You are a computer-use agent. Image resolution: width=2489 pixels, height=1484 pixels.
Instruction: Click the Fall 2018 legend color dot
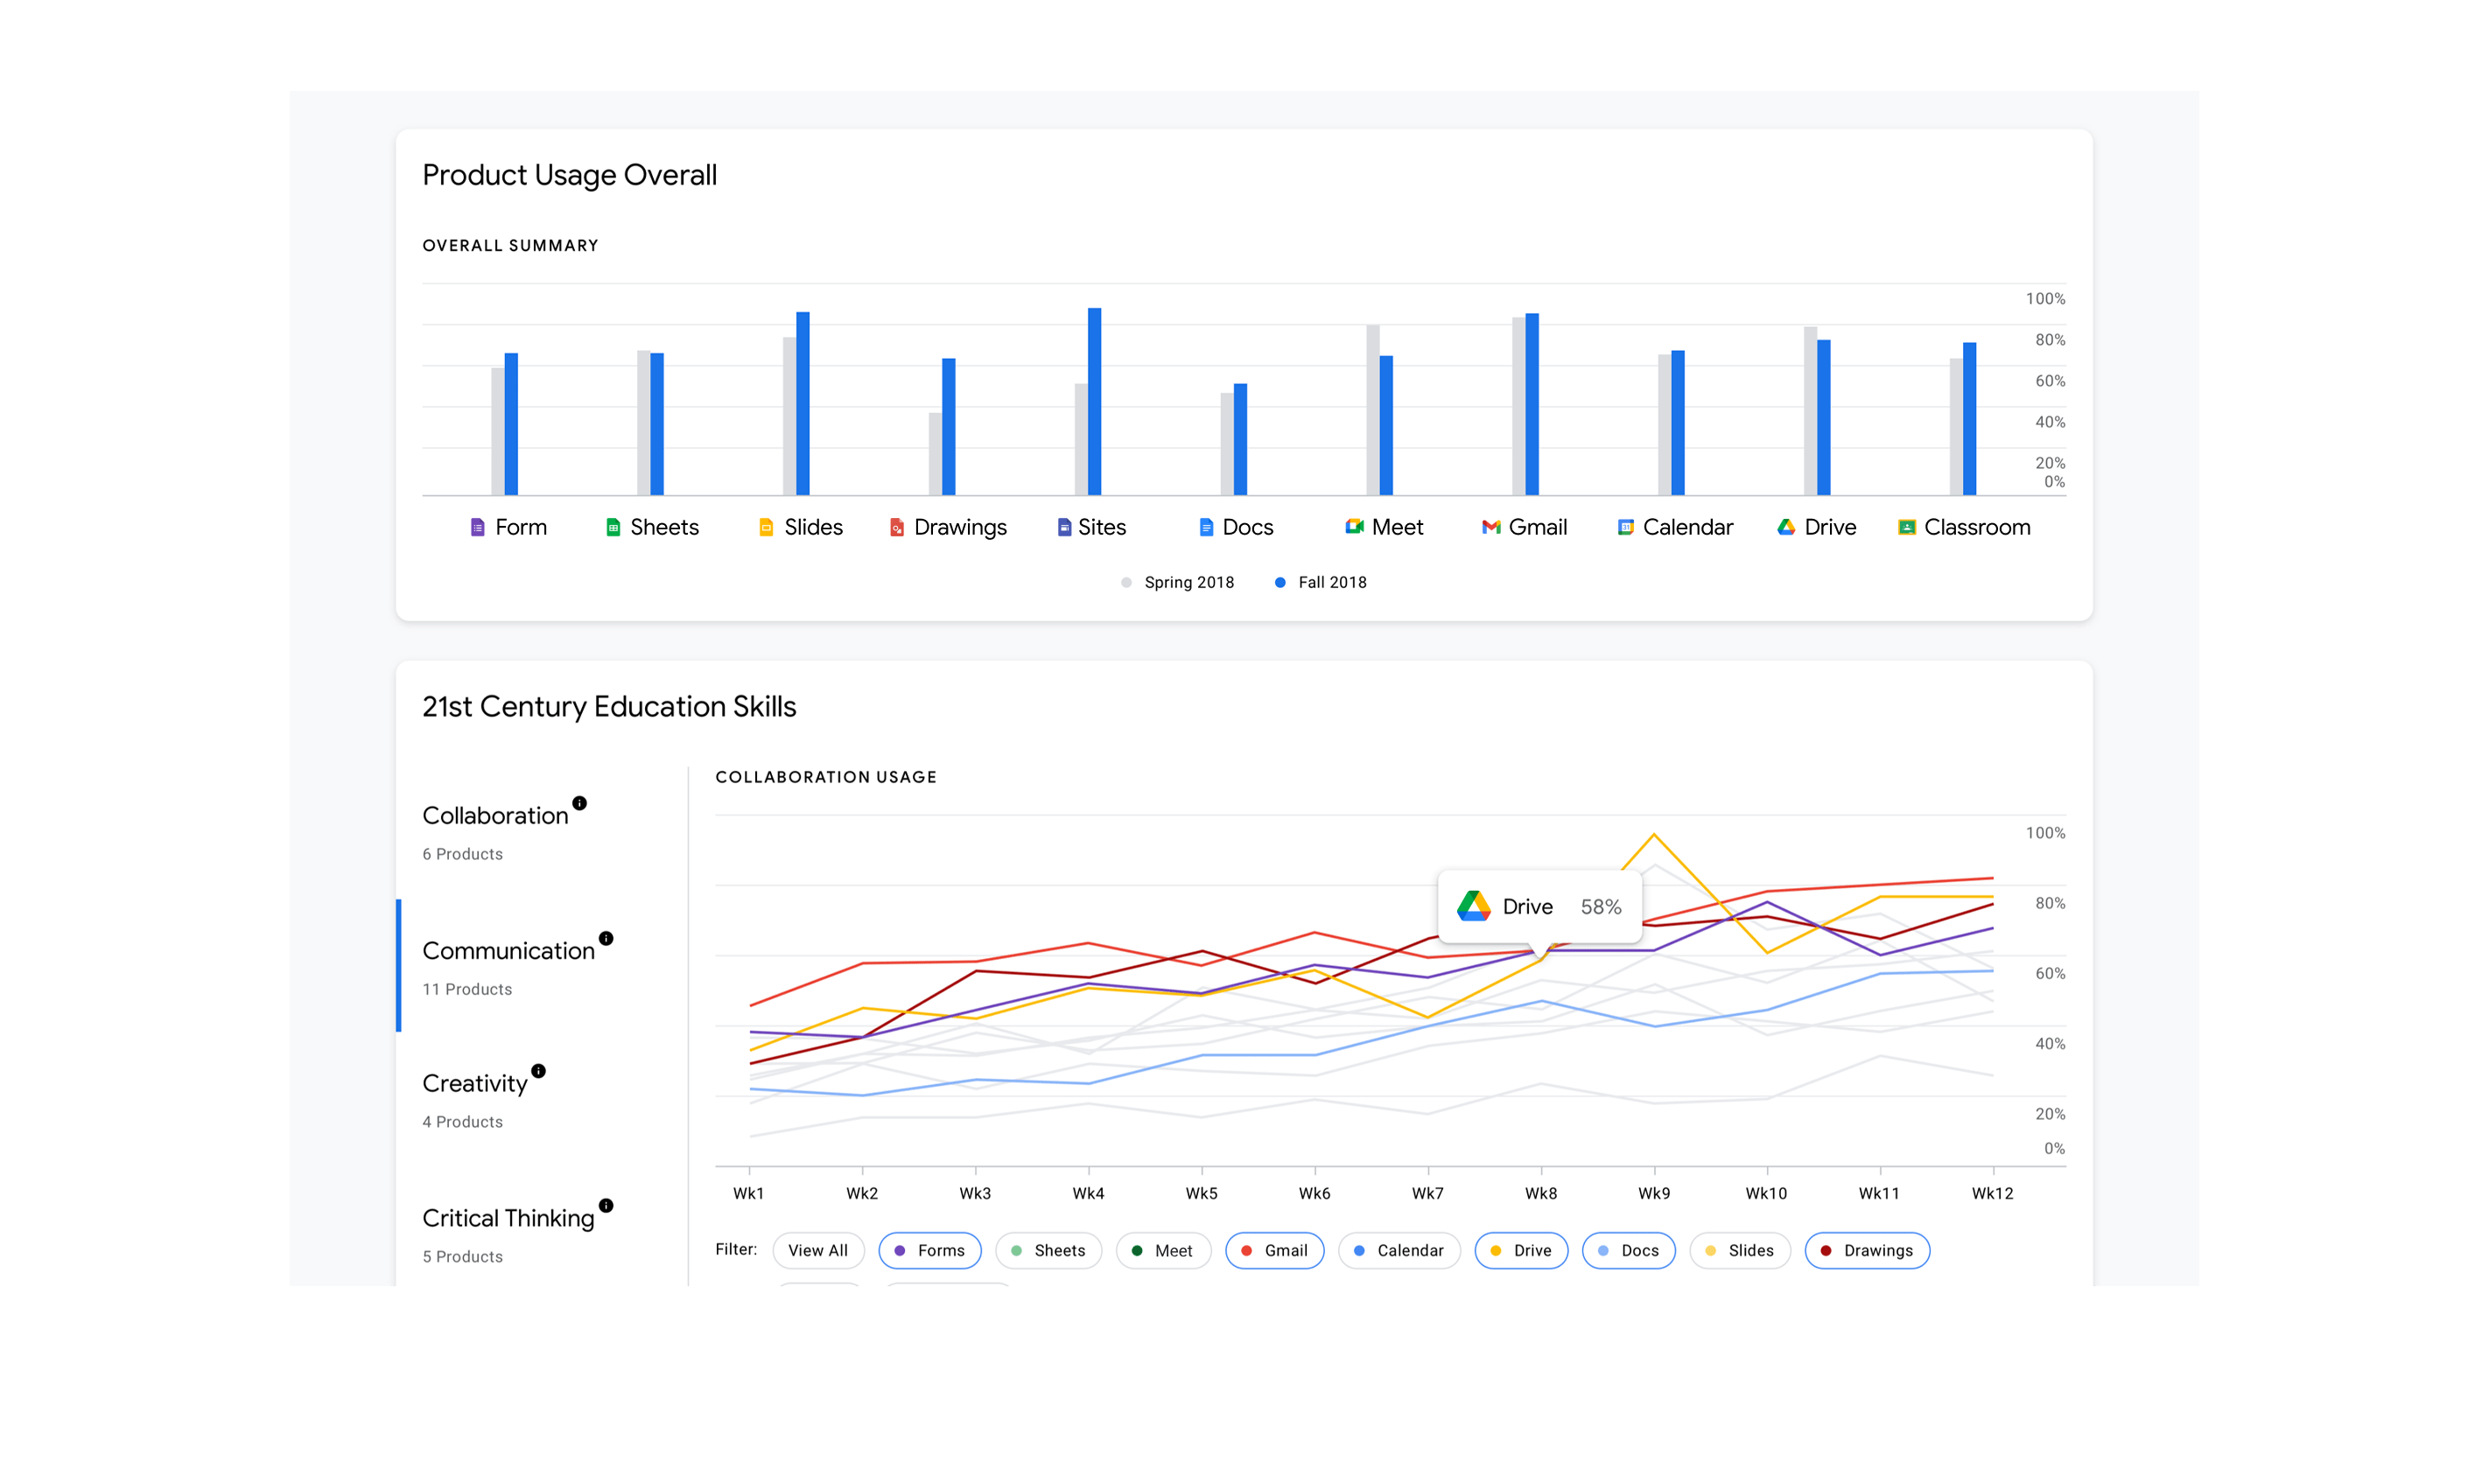pos(1280,582)
